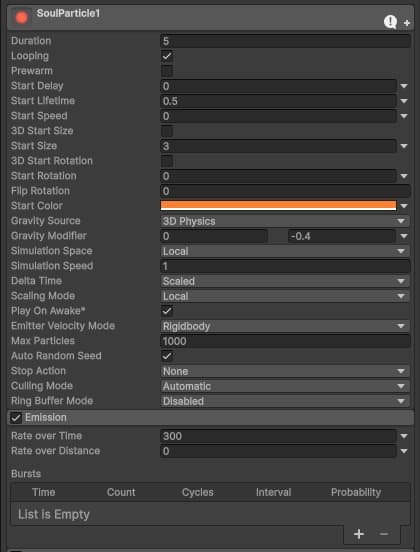The width and height of the screenshot is (420, 552).
Task: Click the red SoulParticle1 particle icon
Action: (21, 17)
